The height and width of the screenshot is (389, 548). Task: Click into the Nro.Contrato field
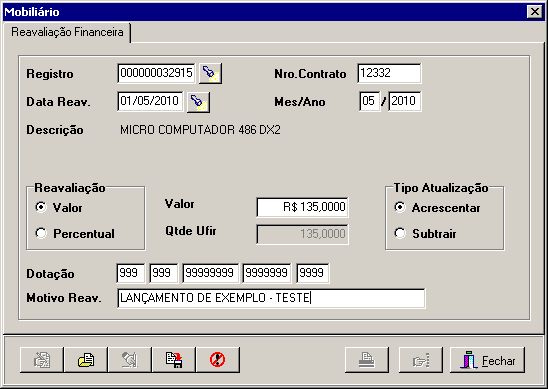[389, 73]
